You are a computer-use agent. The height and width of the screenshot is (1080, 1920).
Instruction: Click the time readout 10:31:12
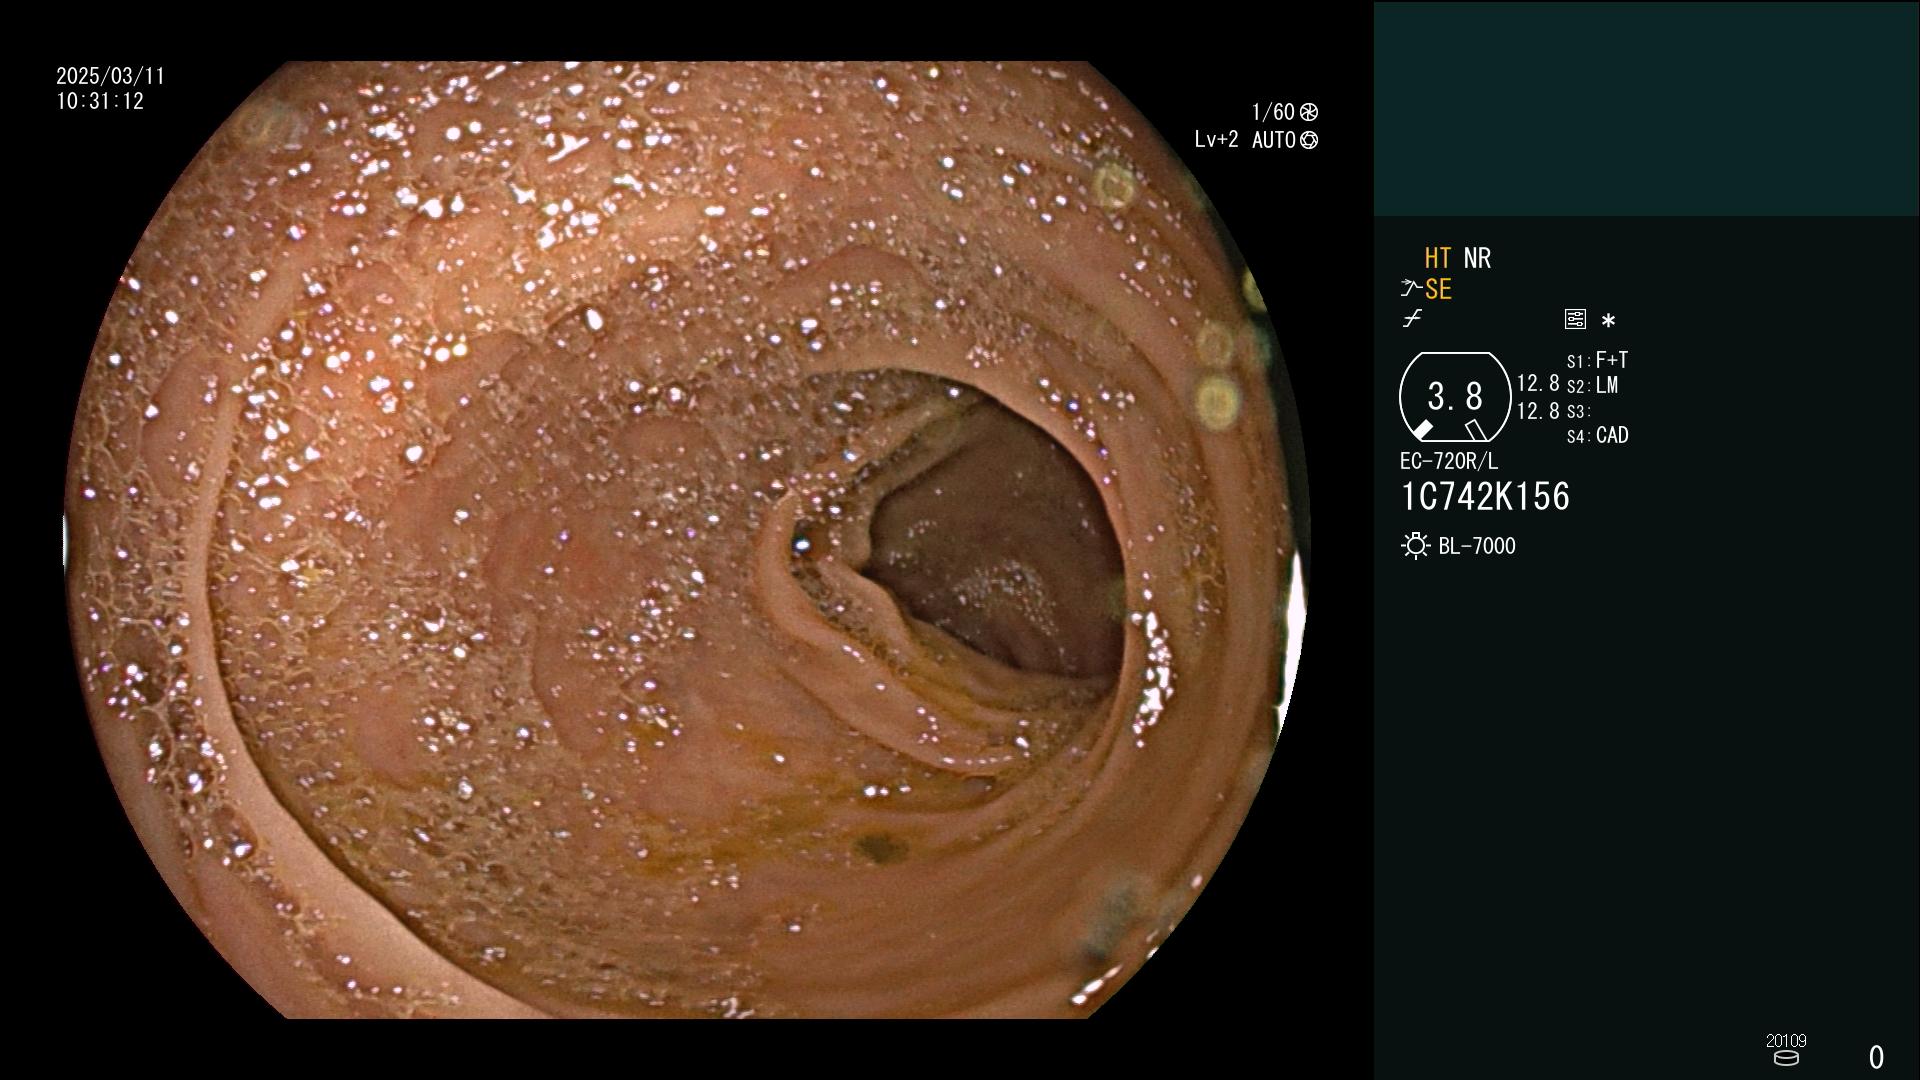coord(100,102)
